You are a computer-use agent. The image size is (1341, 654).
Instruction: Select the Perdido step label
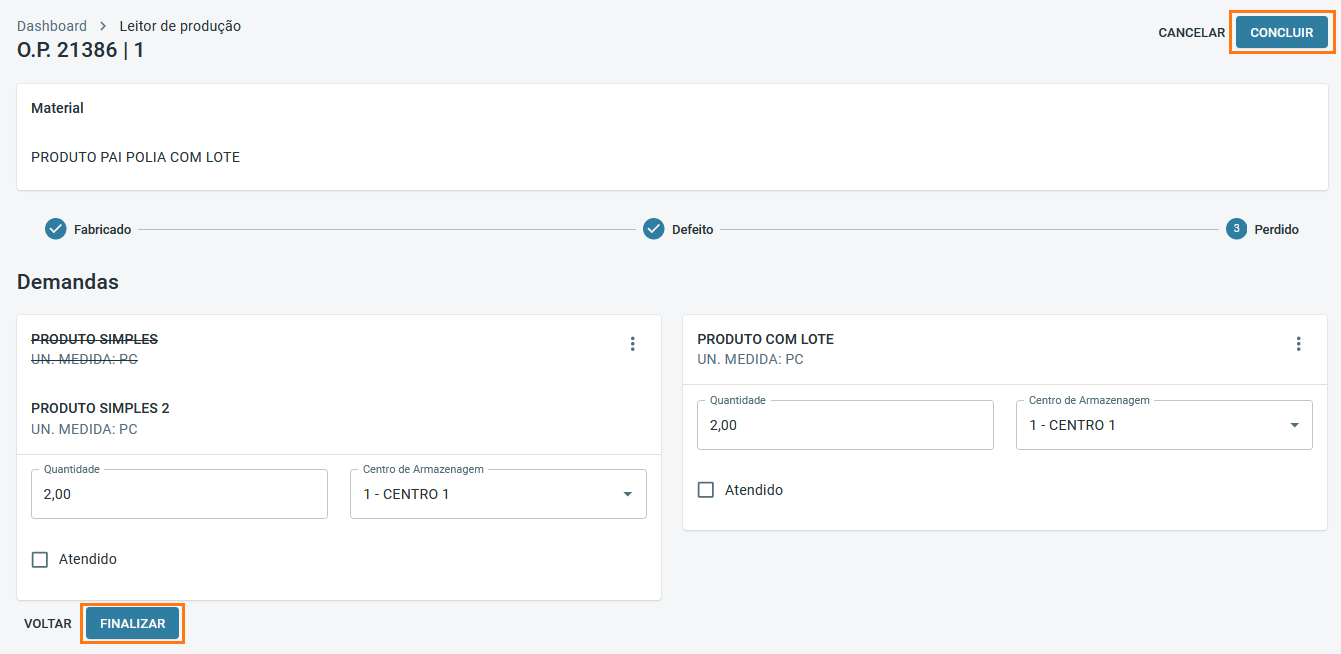pos(1276,230)
